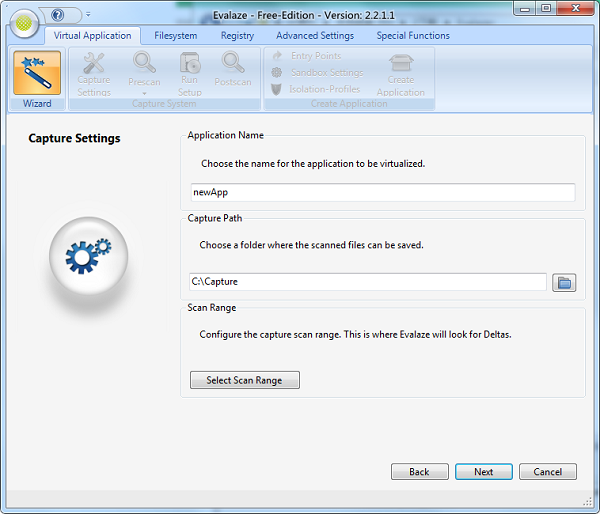
Task: Open Capture Settings tool in ribbon
Action: [x=94, y=74]
